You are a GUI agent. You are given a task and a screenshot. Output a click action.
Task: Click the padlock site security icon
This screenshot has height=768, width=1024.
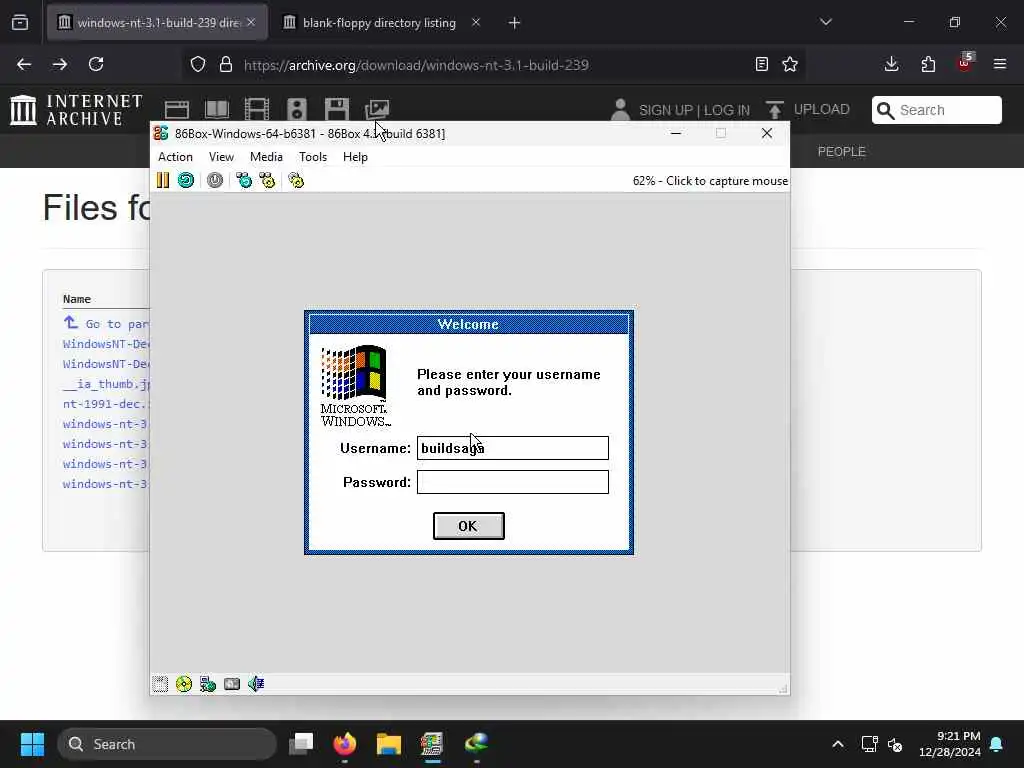[226, 64]
